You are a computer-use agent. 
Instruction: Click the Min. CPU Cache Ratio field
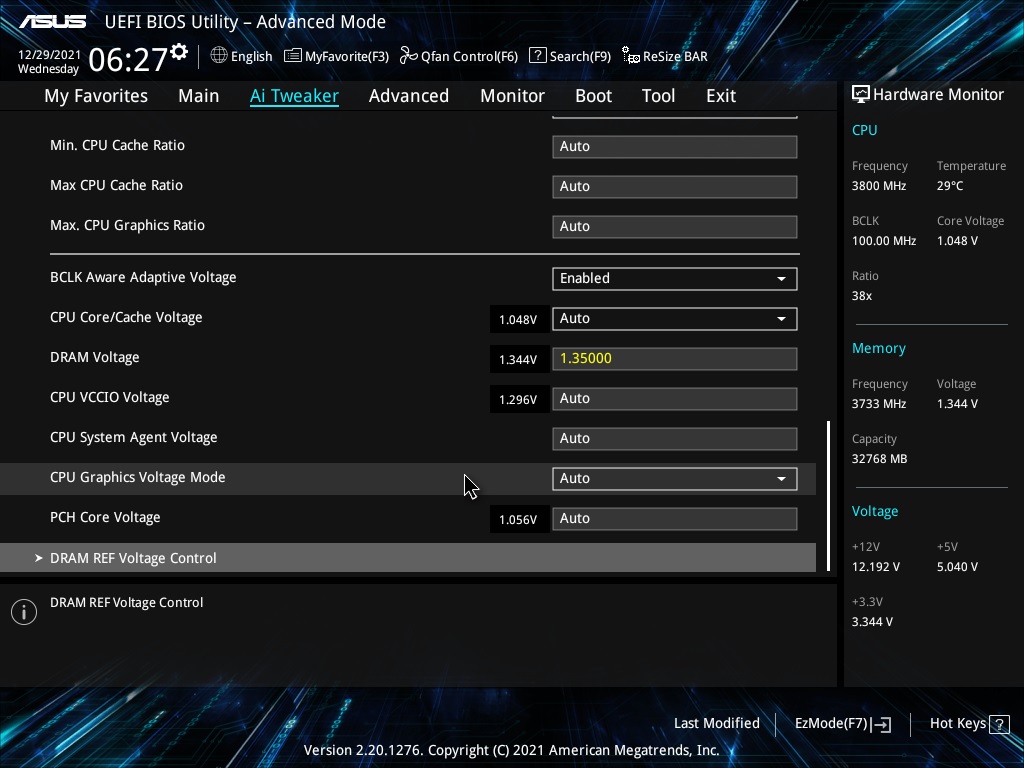[x=675, y=146]
